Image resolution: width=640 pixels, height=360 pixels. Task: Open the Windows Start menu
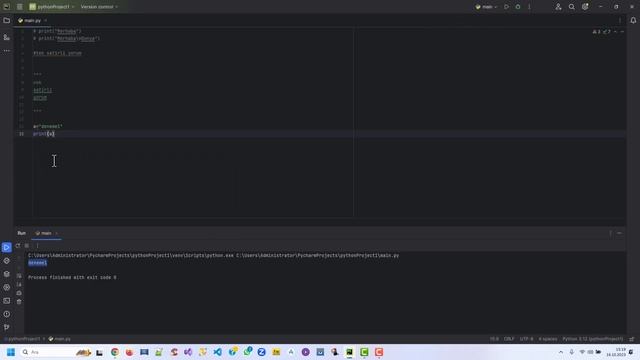click(11, 352)
